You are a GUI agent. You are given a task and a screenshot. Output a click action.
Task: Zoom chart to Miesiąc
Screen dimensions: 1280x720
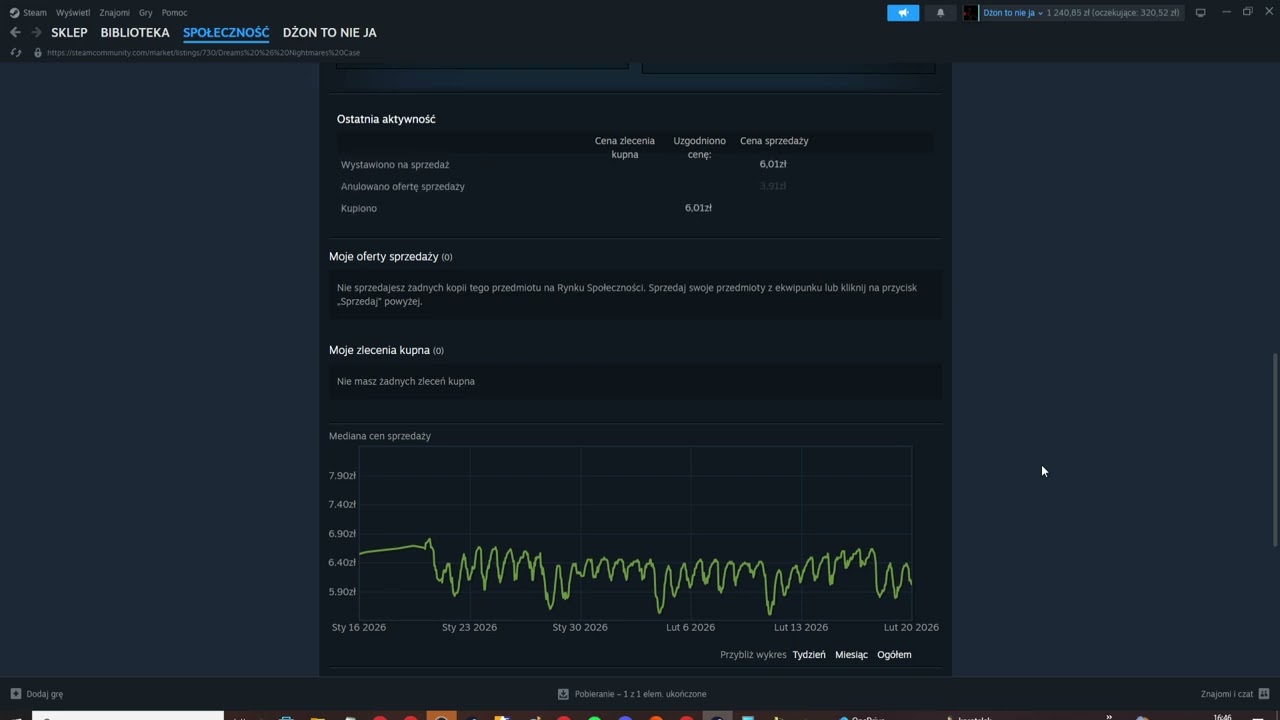coord(851,655)
